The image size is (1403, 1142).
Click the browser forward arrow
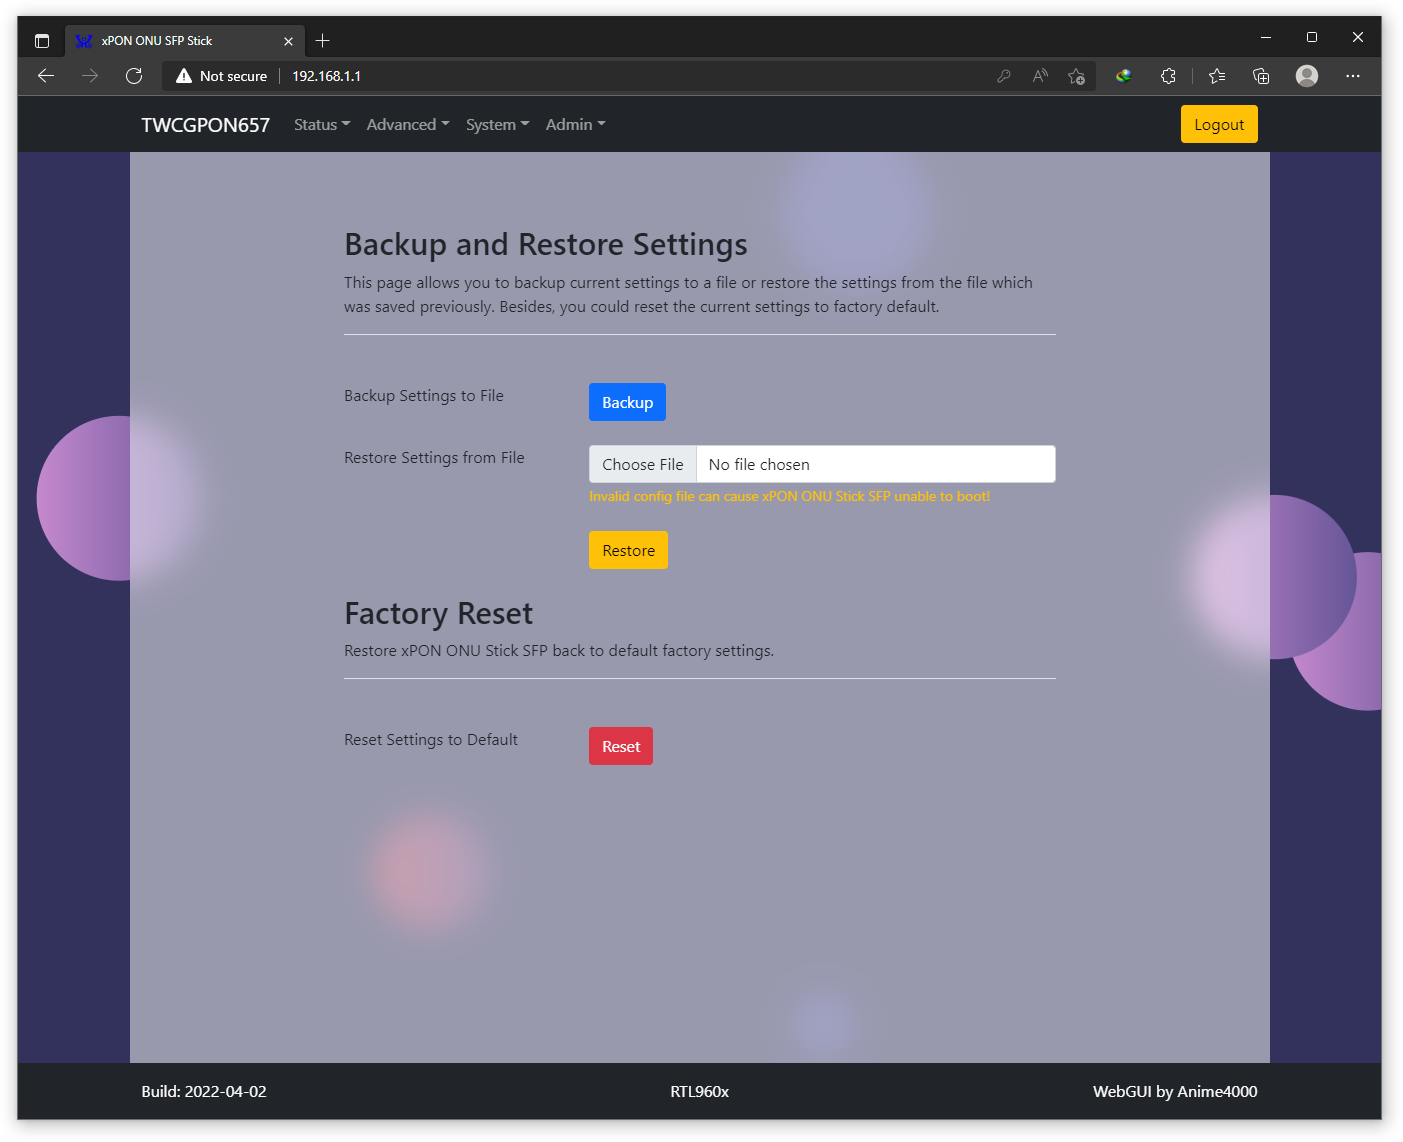coord(90,76)
